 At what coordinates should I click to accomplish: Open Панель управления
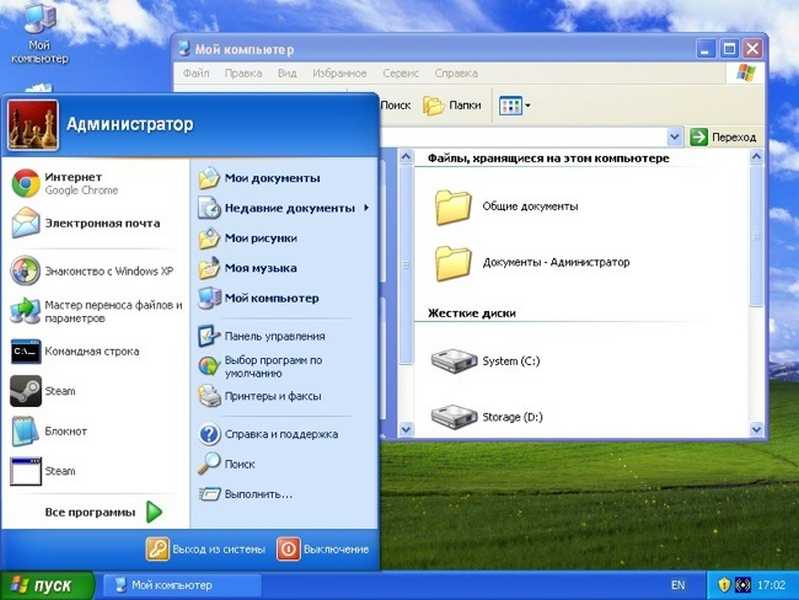tap(262, 336)
